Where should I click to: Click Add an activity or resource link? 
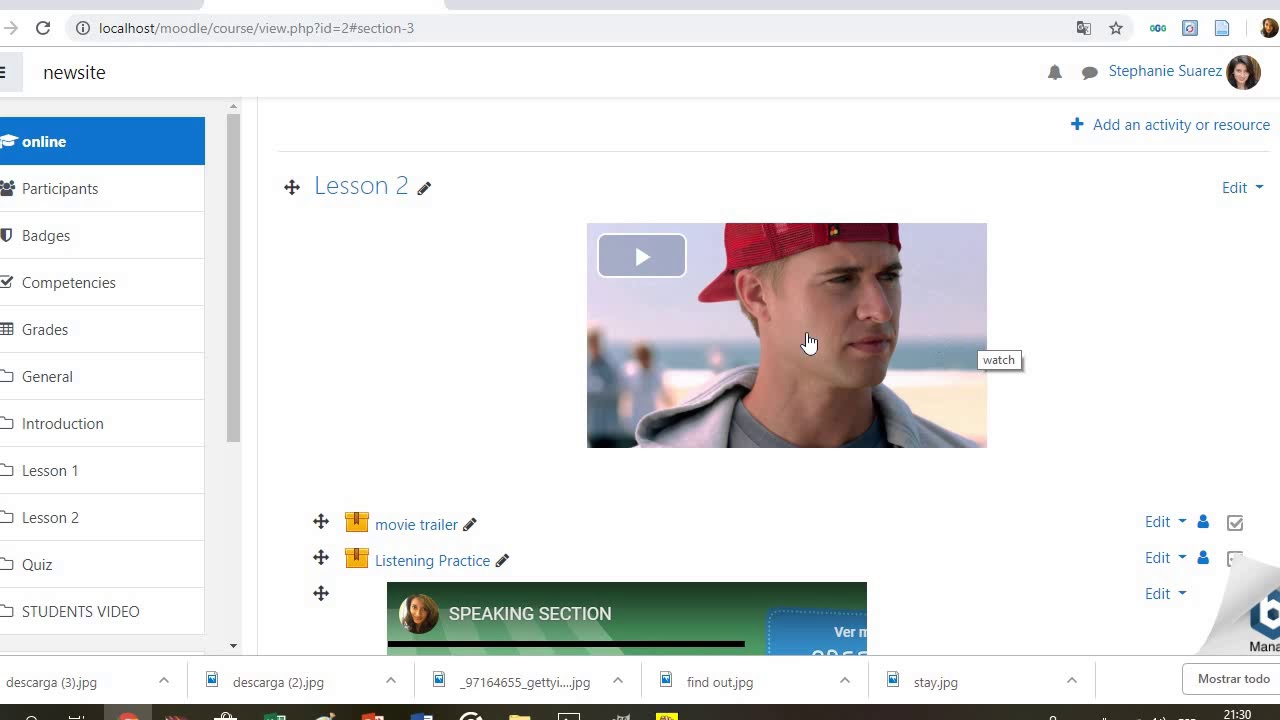click(1181, 124)
